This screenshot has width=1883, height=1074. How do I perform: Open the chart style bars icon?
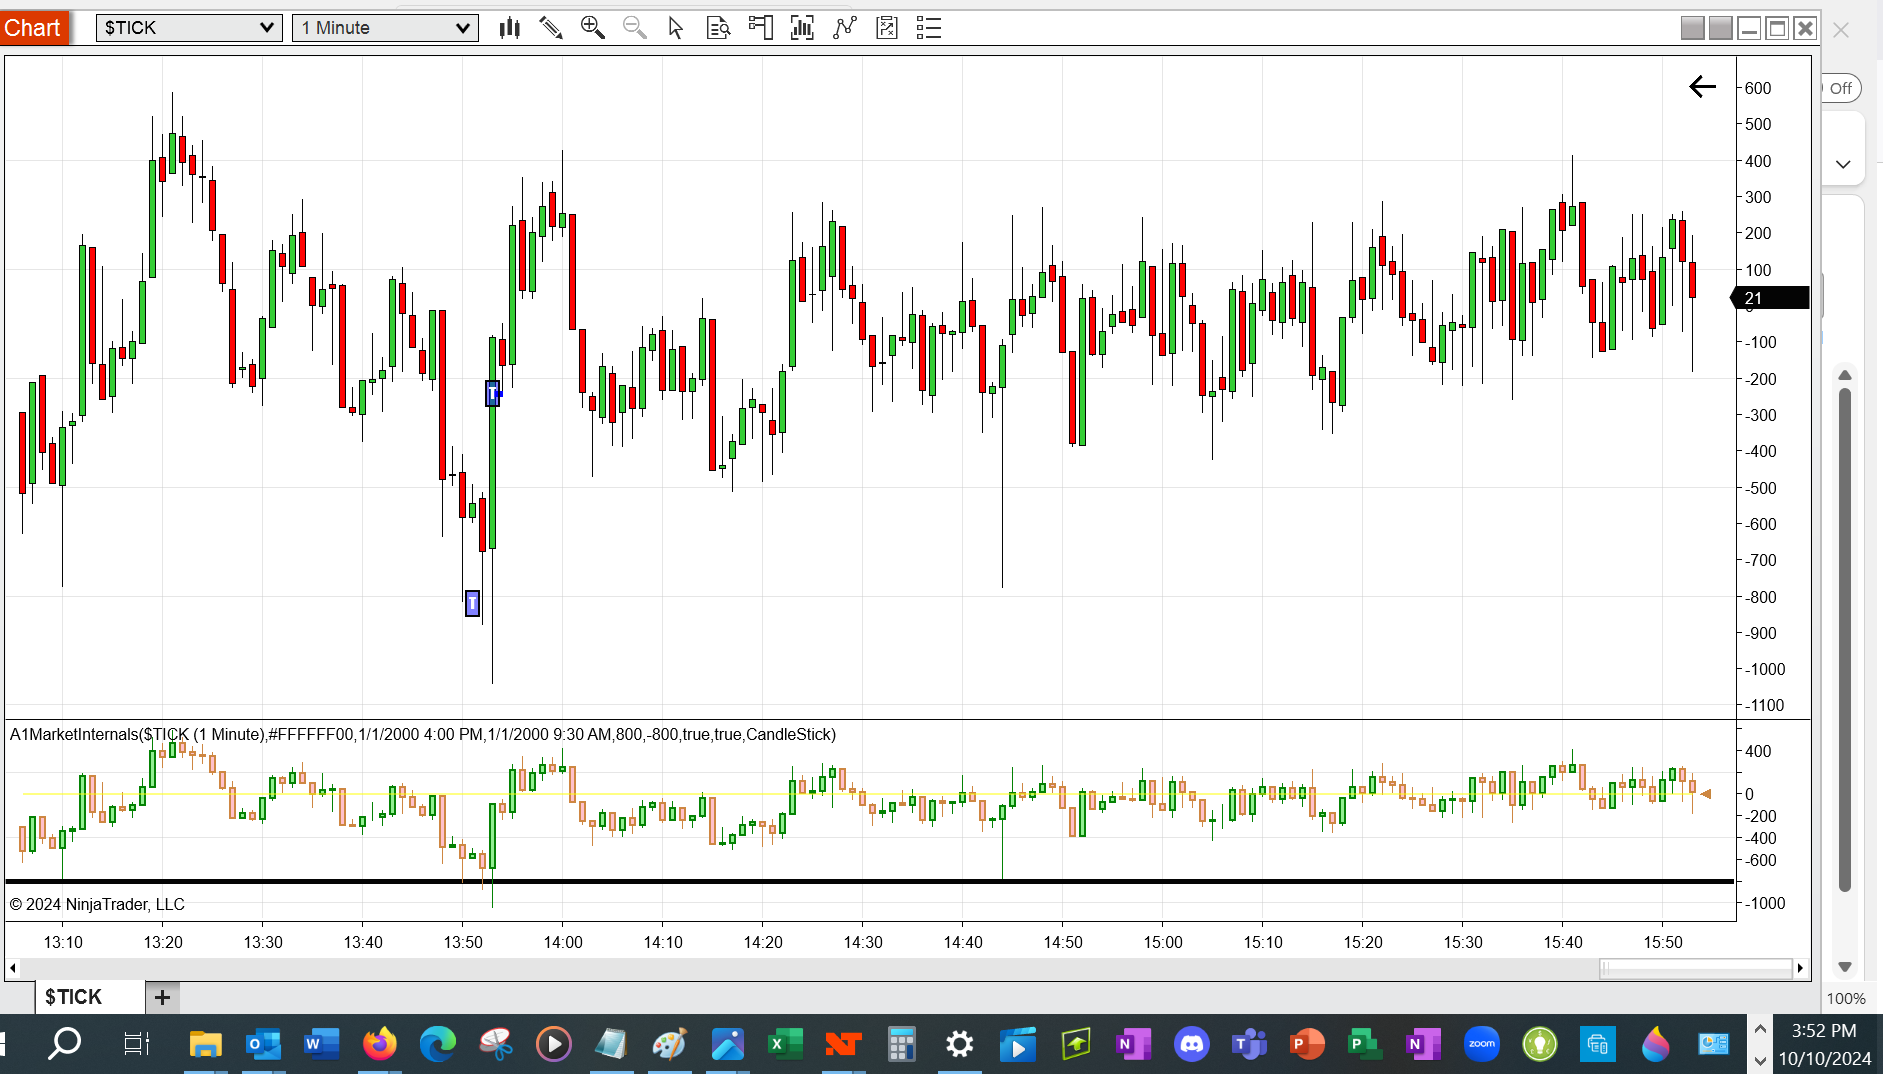pyautogui.click(x=510, y=28)
